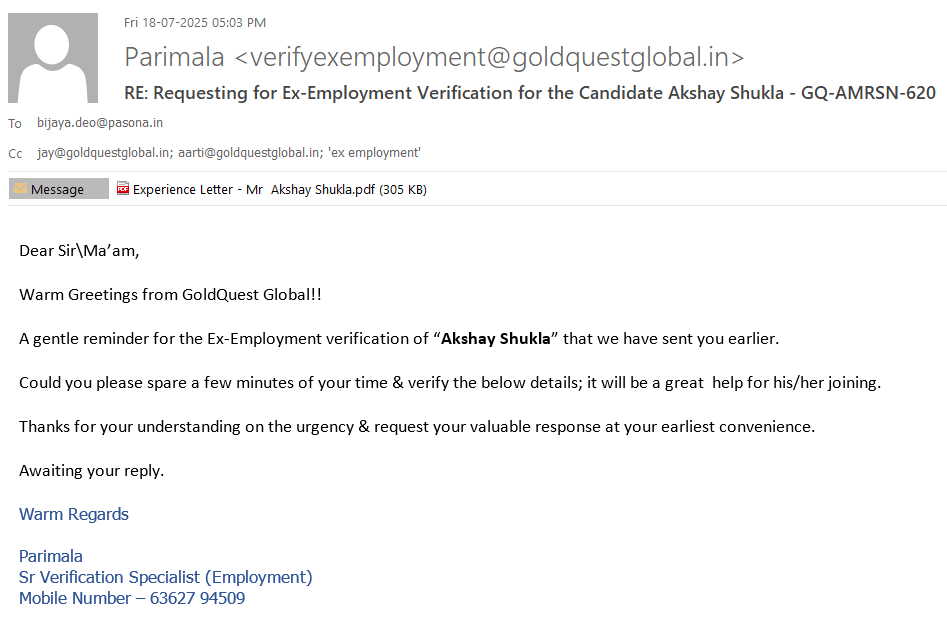The image size is (947, 620).
Task: Select the 'ex employment' Cc recipient
Action: 374,153
